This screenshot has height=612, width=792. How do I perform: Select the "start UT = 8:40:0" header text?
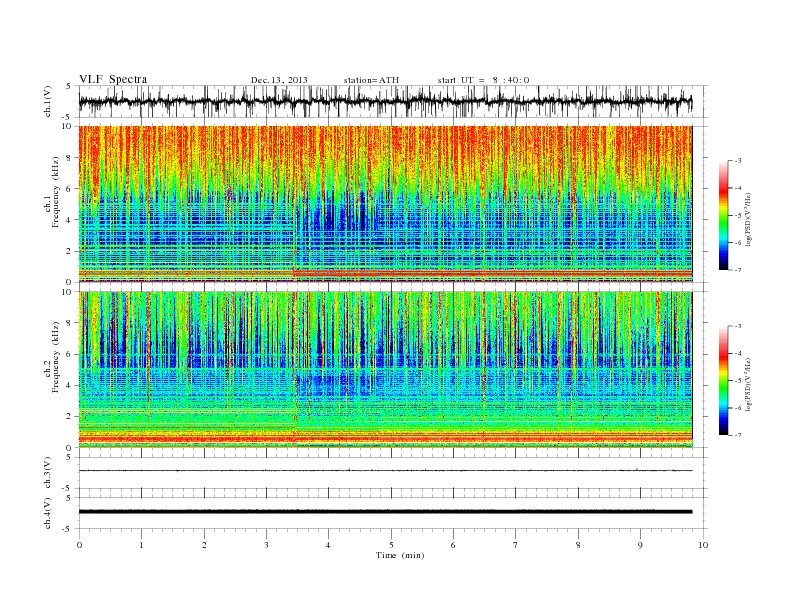(x=483, y=80)
